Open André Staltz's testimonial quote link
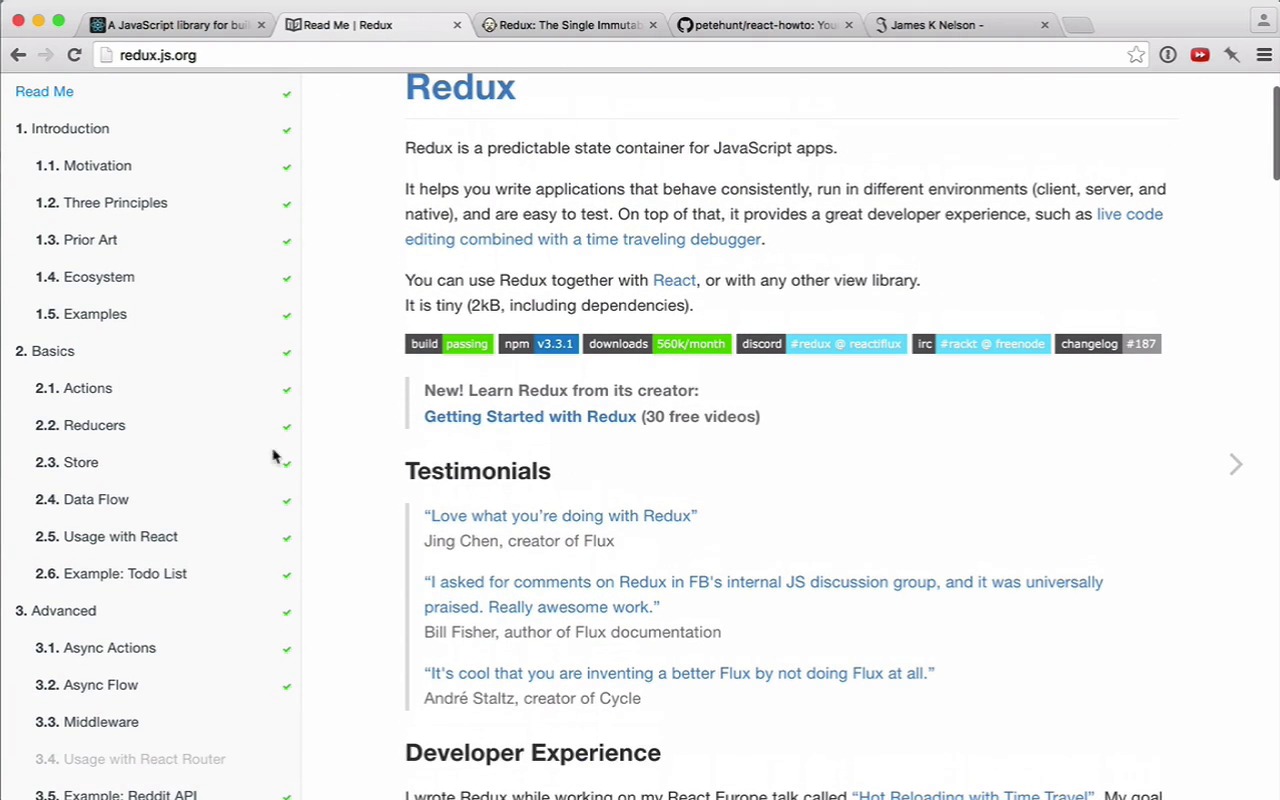This screenshot has width=1280, height=800. coord(679,673)
